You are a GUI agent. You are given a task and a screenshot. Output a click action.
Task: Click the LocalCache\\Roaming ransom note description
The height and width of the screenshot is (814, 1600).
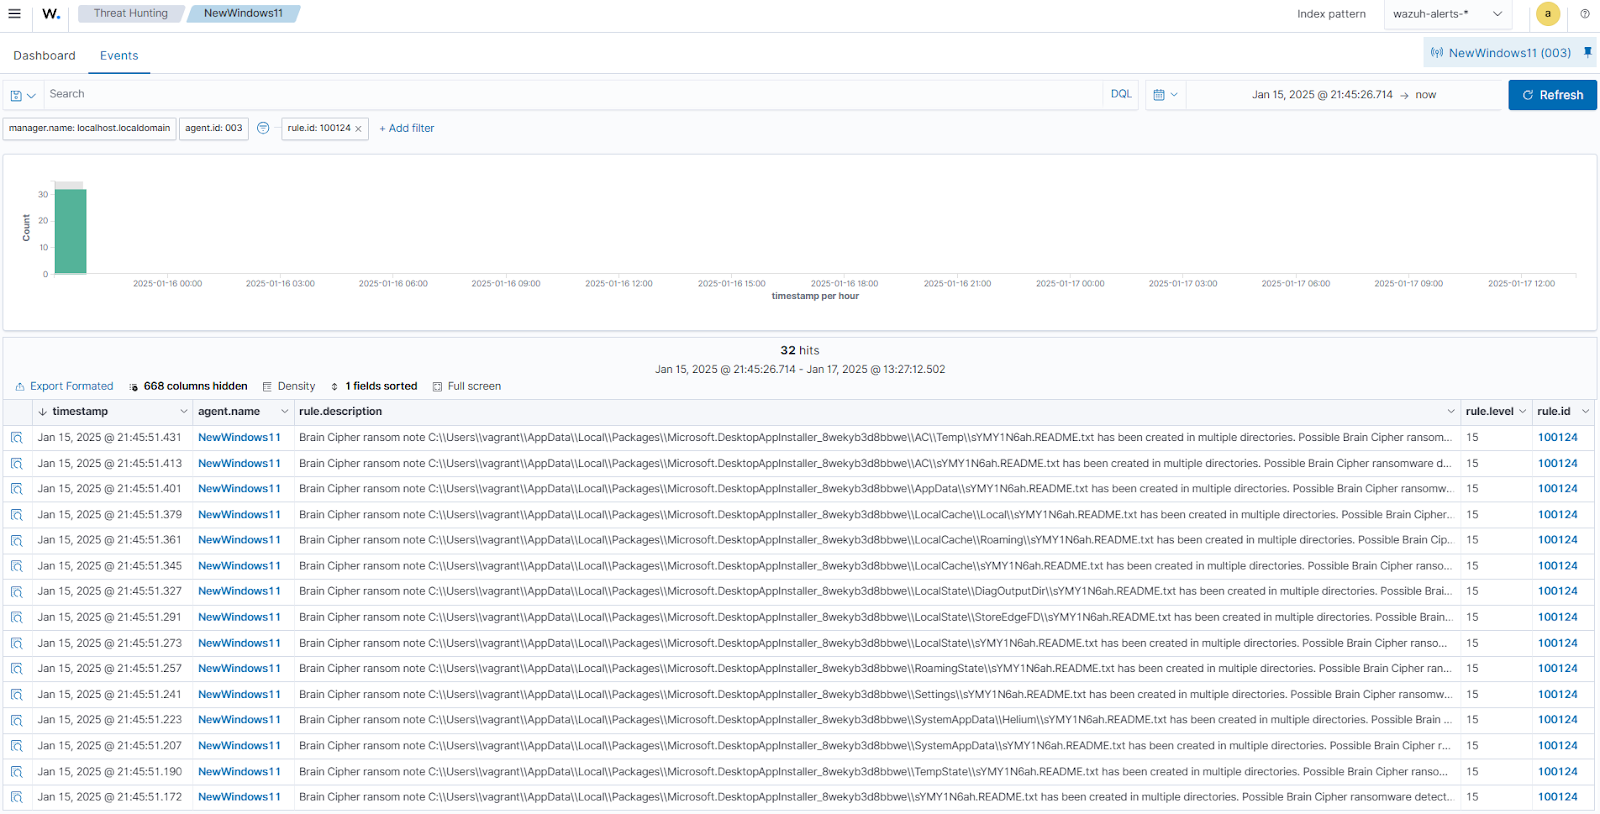875,540
